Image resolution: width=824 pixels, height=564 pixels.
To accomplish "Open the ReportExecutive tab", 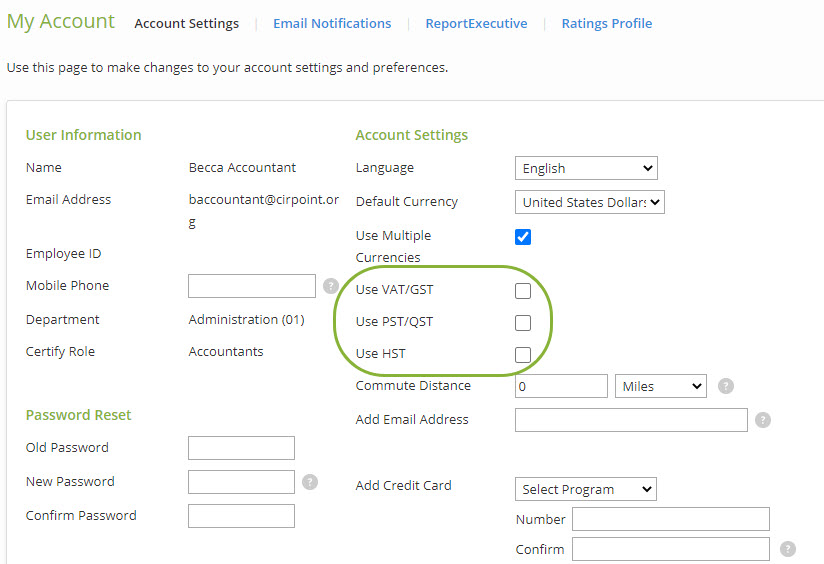I will point(476,23).
